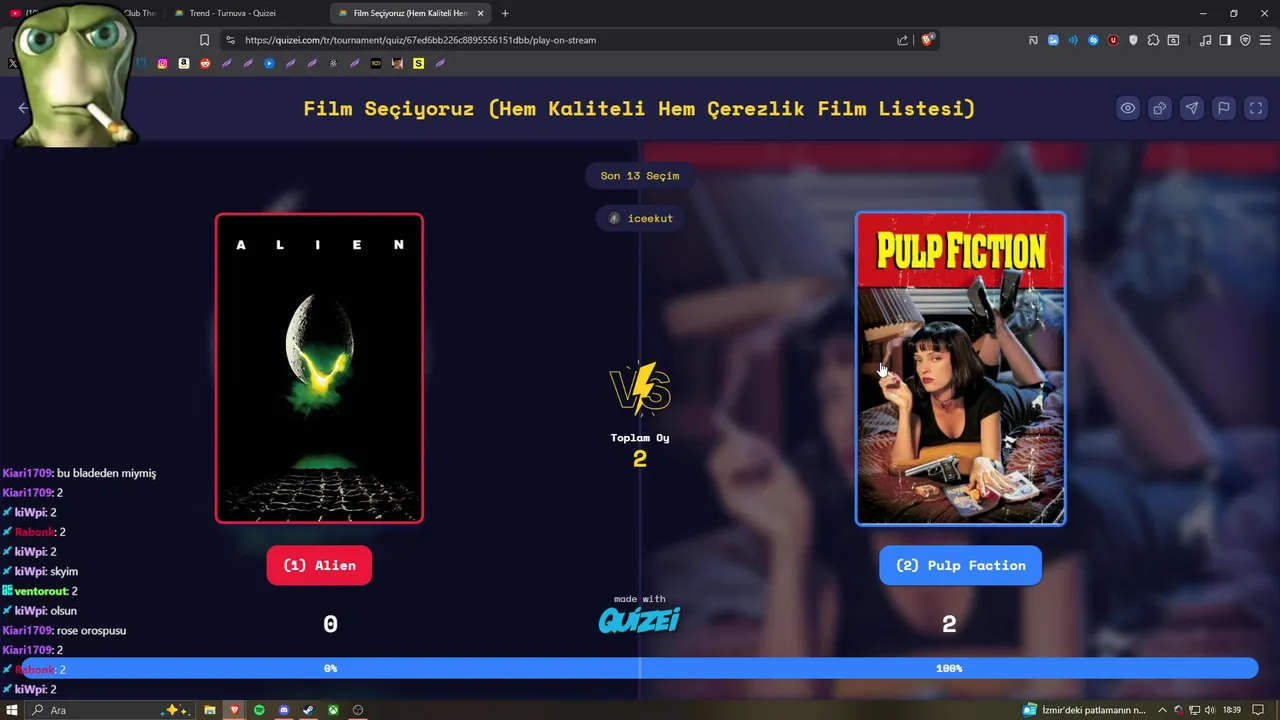The height and width of the screenshot is (720, 1280).
Task: Click chat message 'bu bladeden miymiş'
Action: coord(107,473)
